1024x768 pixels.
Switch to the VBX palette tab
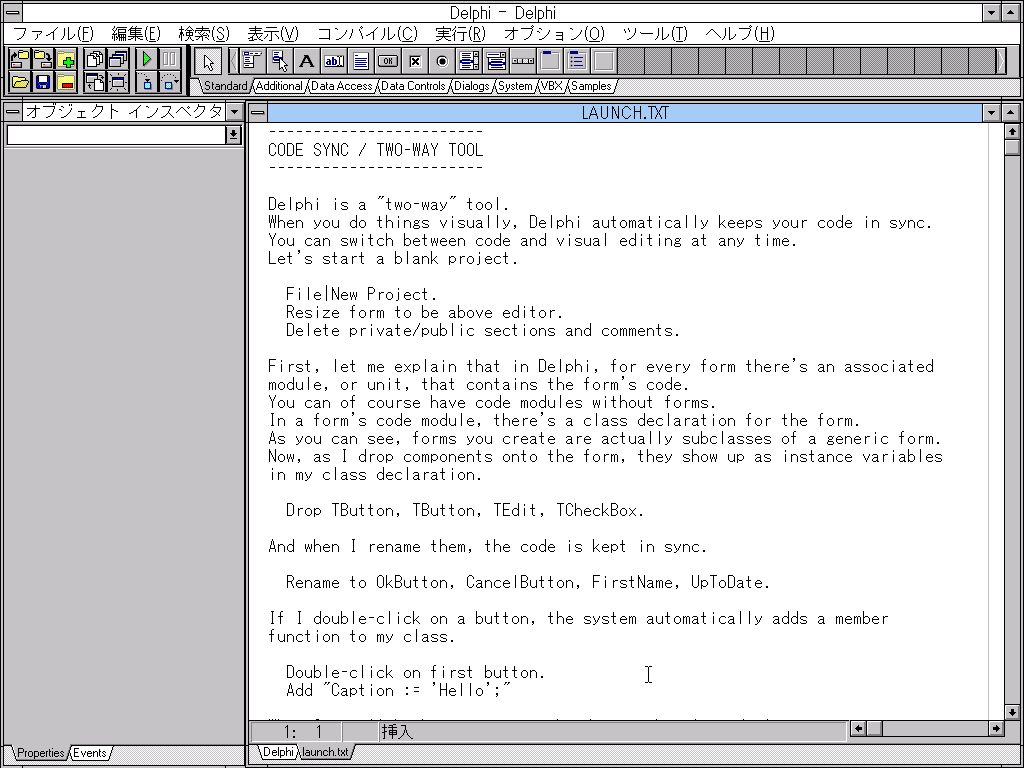coord(552,86)
